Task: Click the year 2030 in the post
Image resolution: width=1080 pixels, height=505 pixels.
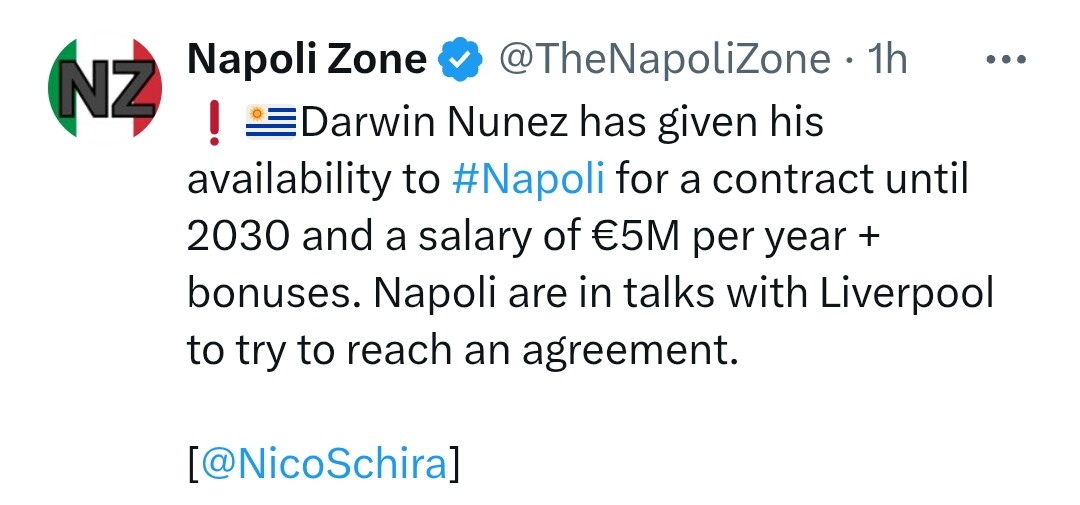Action: tap(239, 237)
